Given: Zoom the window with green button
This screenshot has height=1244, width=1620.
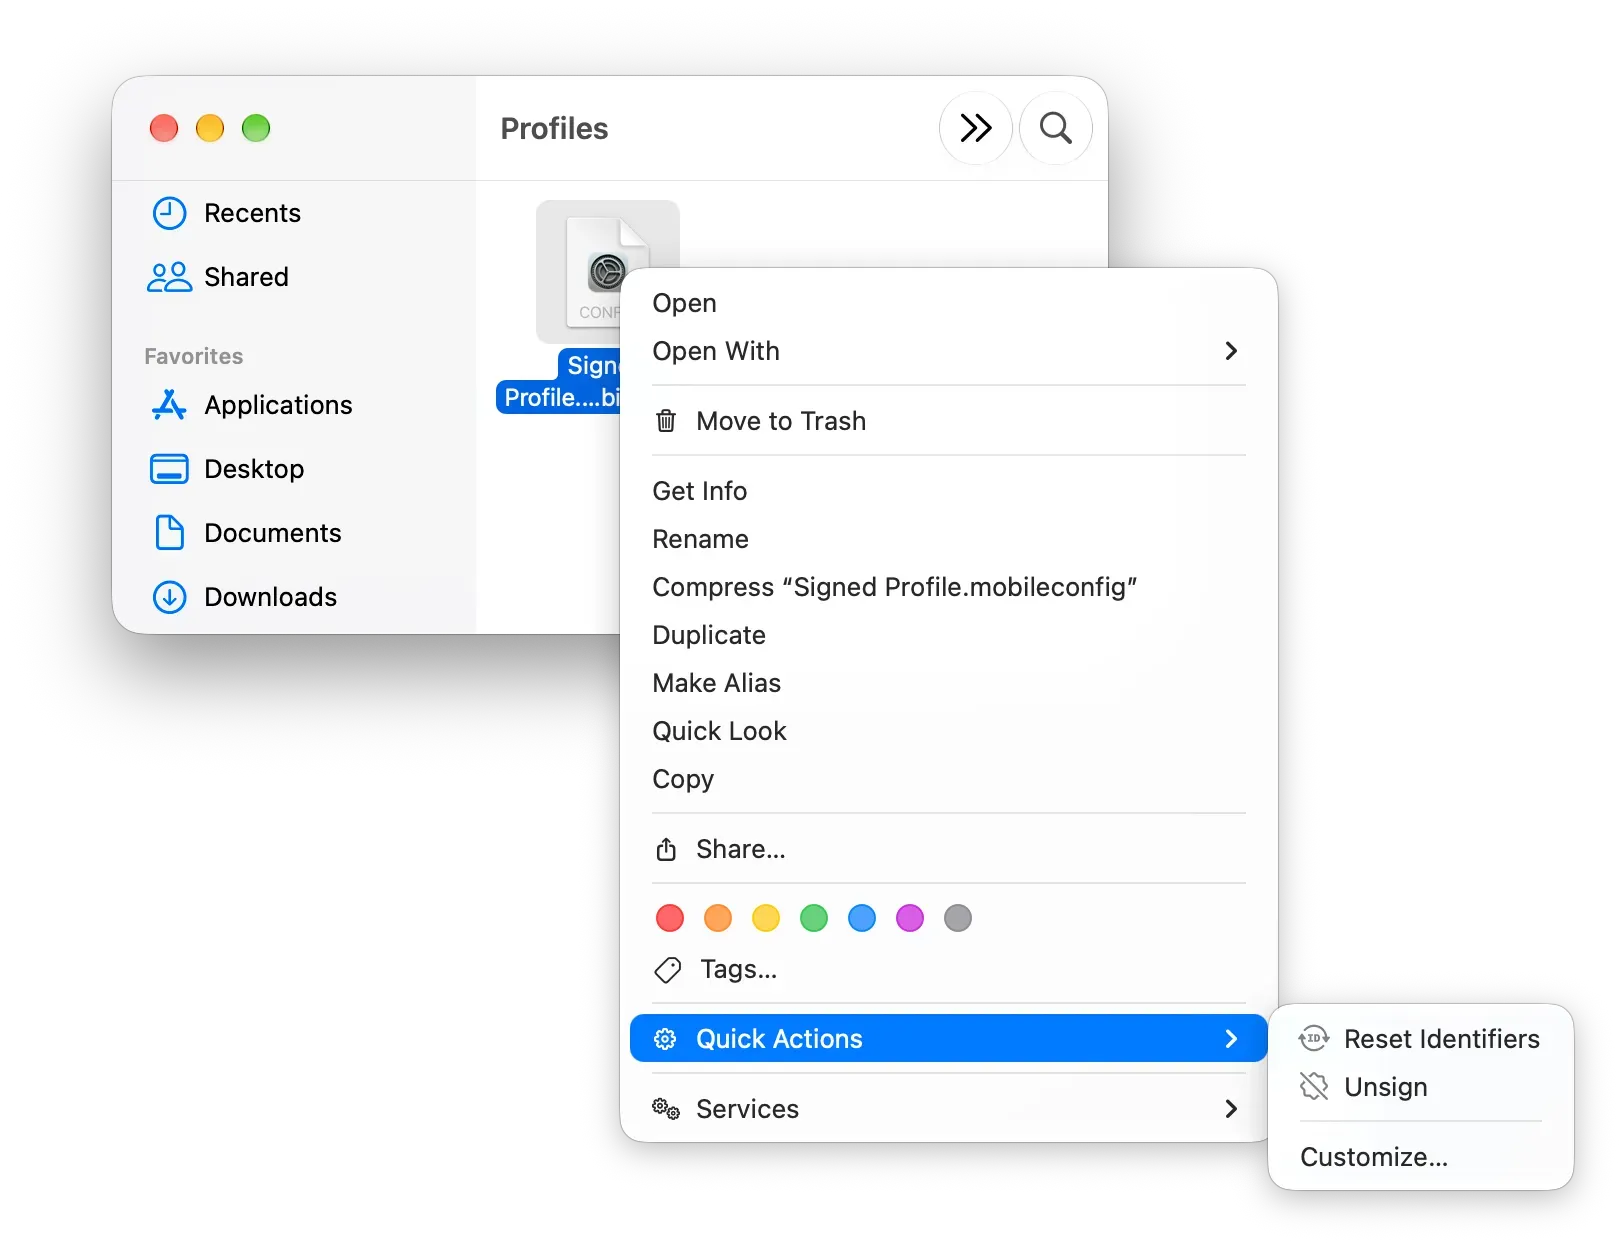Looking at the screenshot, I should coord(256,128).
